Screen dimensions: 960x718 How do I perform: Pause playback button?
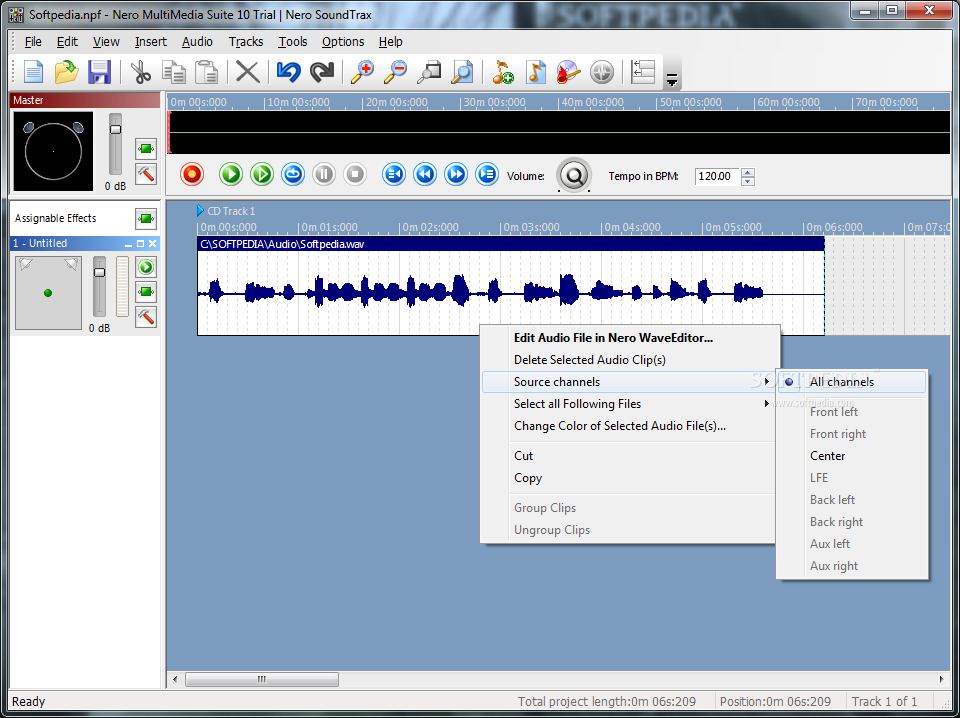pyautogui.click(x=324, y=174)
